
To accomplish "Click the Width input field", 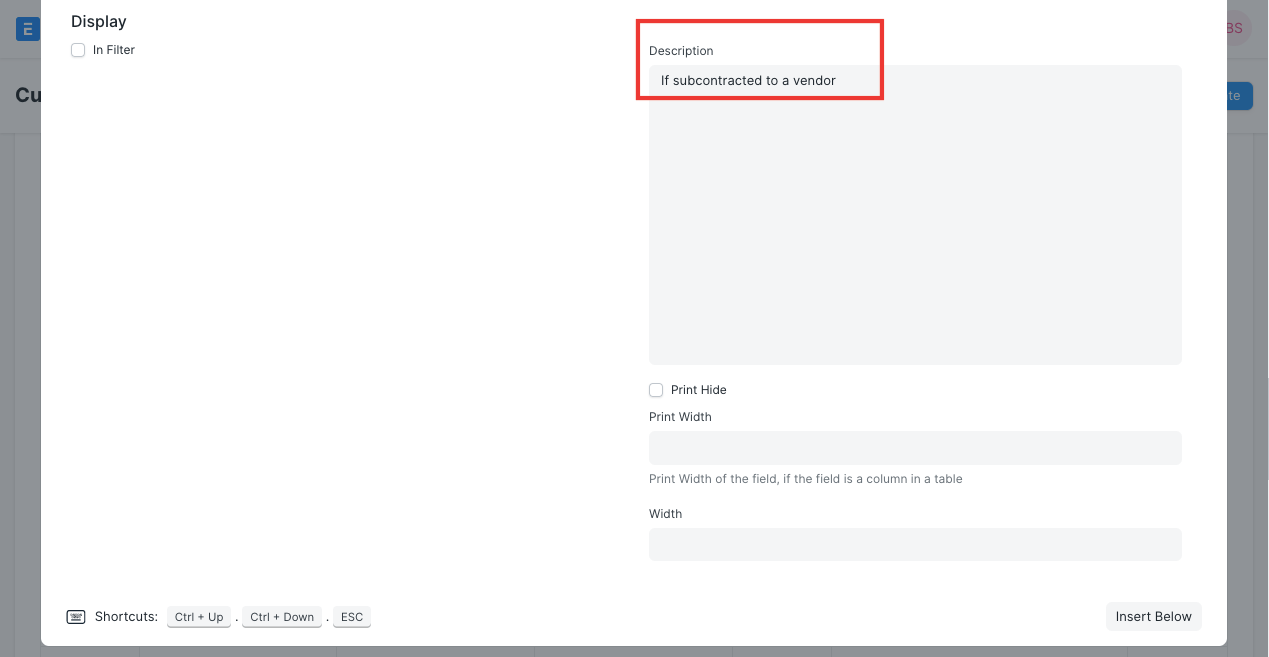I will click(x=915, y=544).
